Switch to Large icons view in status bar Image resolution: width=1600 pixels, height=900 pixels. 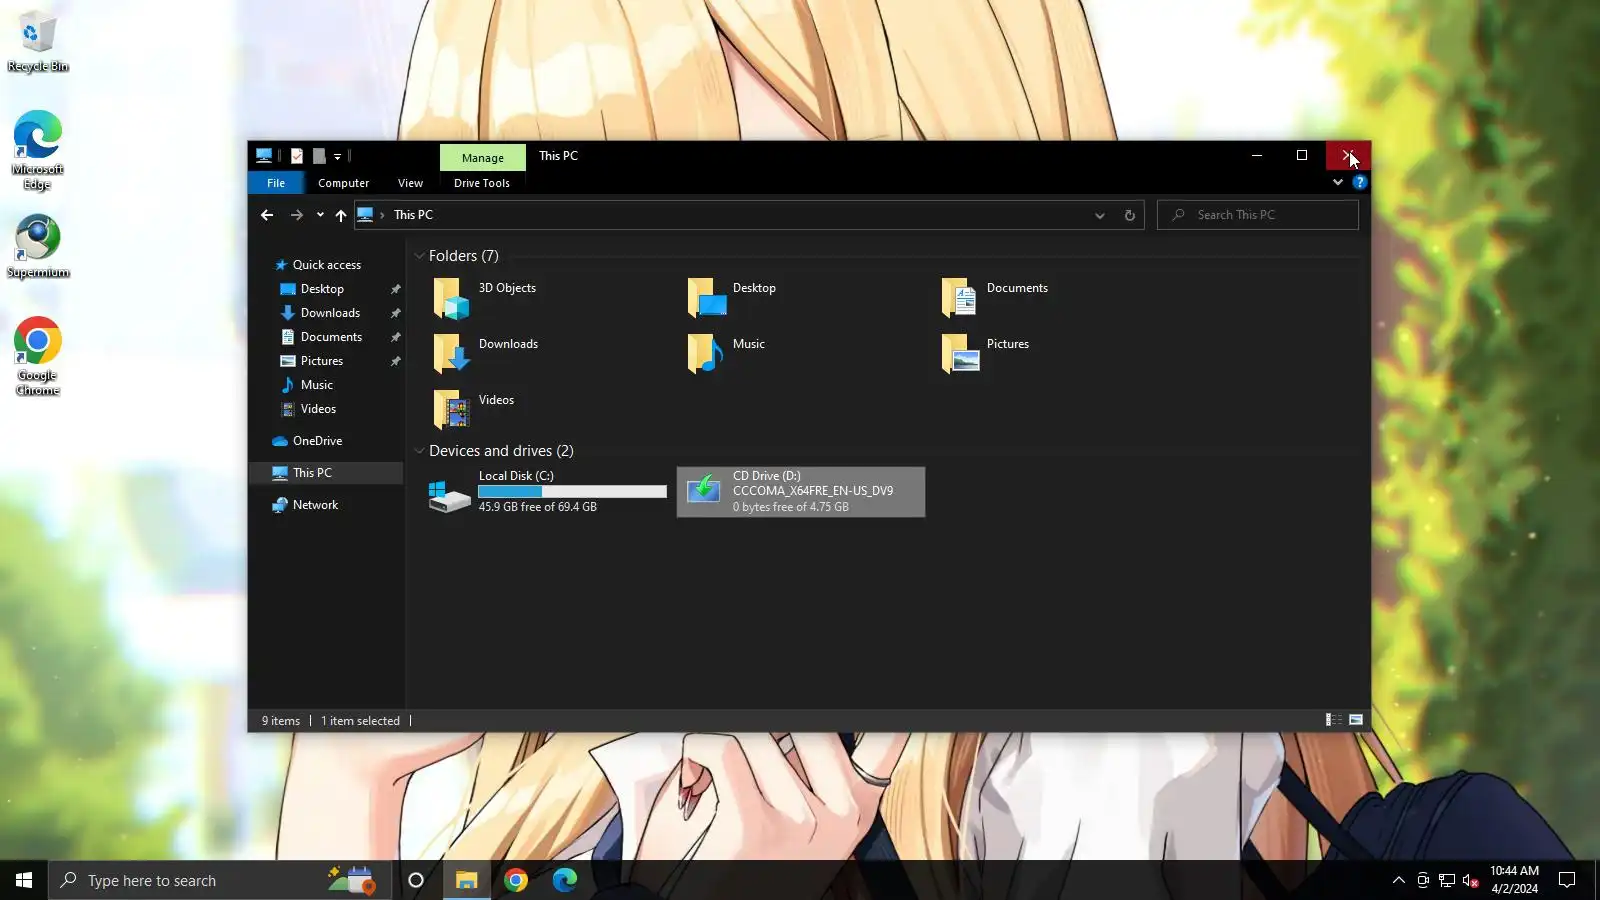point(1356,720)
